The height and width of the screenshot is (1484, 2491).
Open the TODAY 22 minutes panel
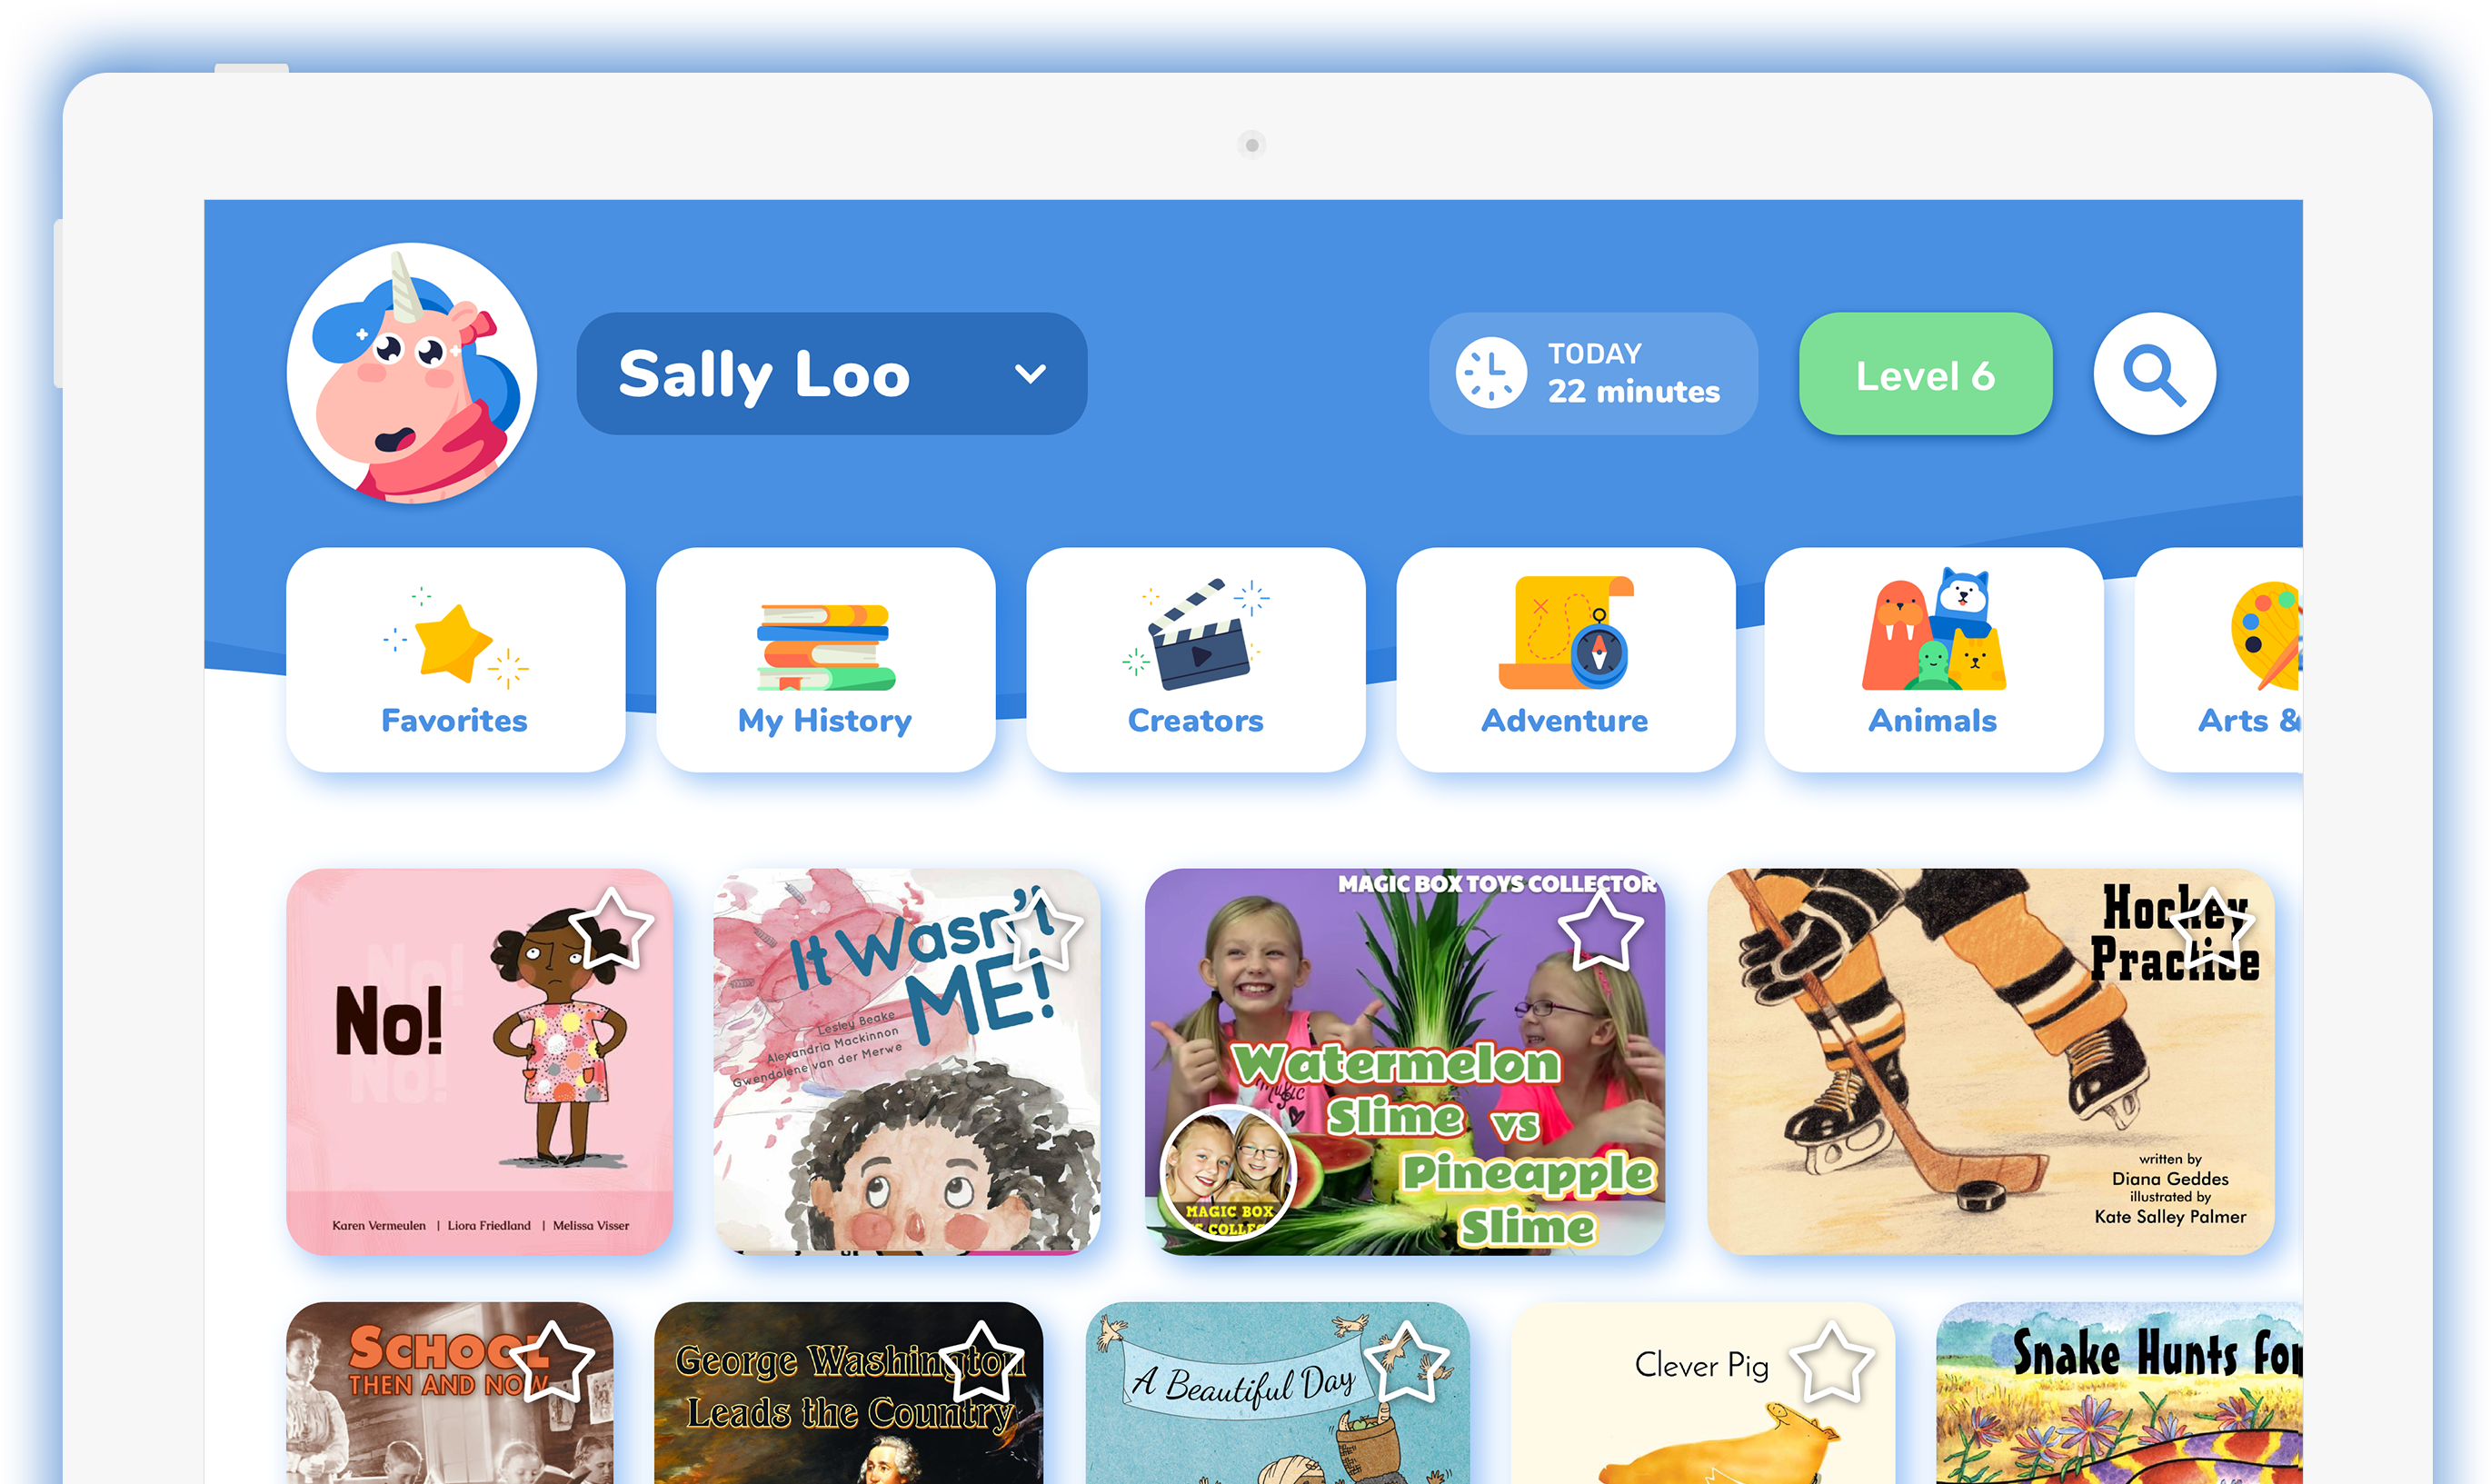(1593, 374)
